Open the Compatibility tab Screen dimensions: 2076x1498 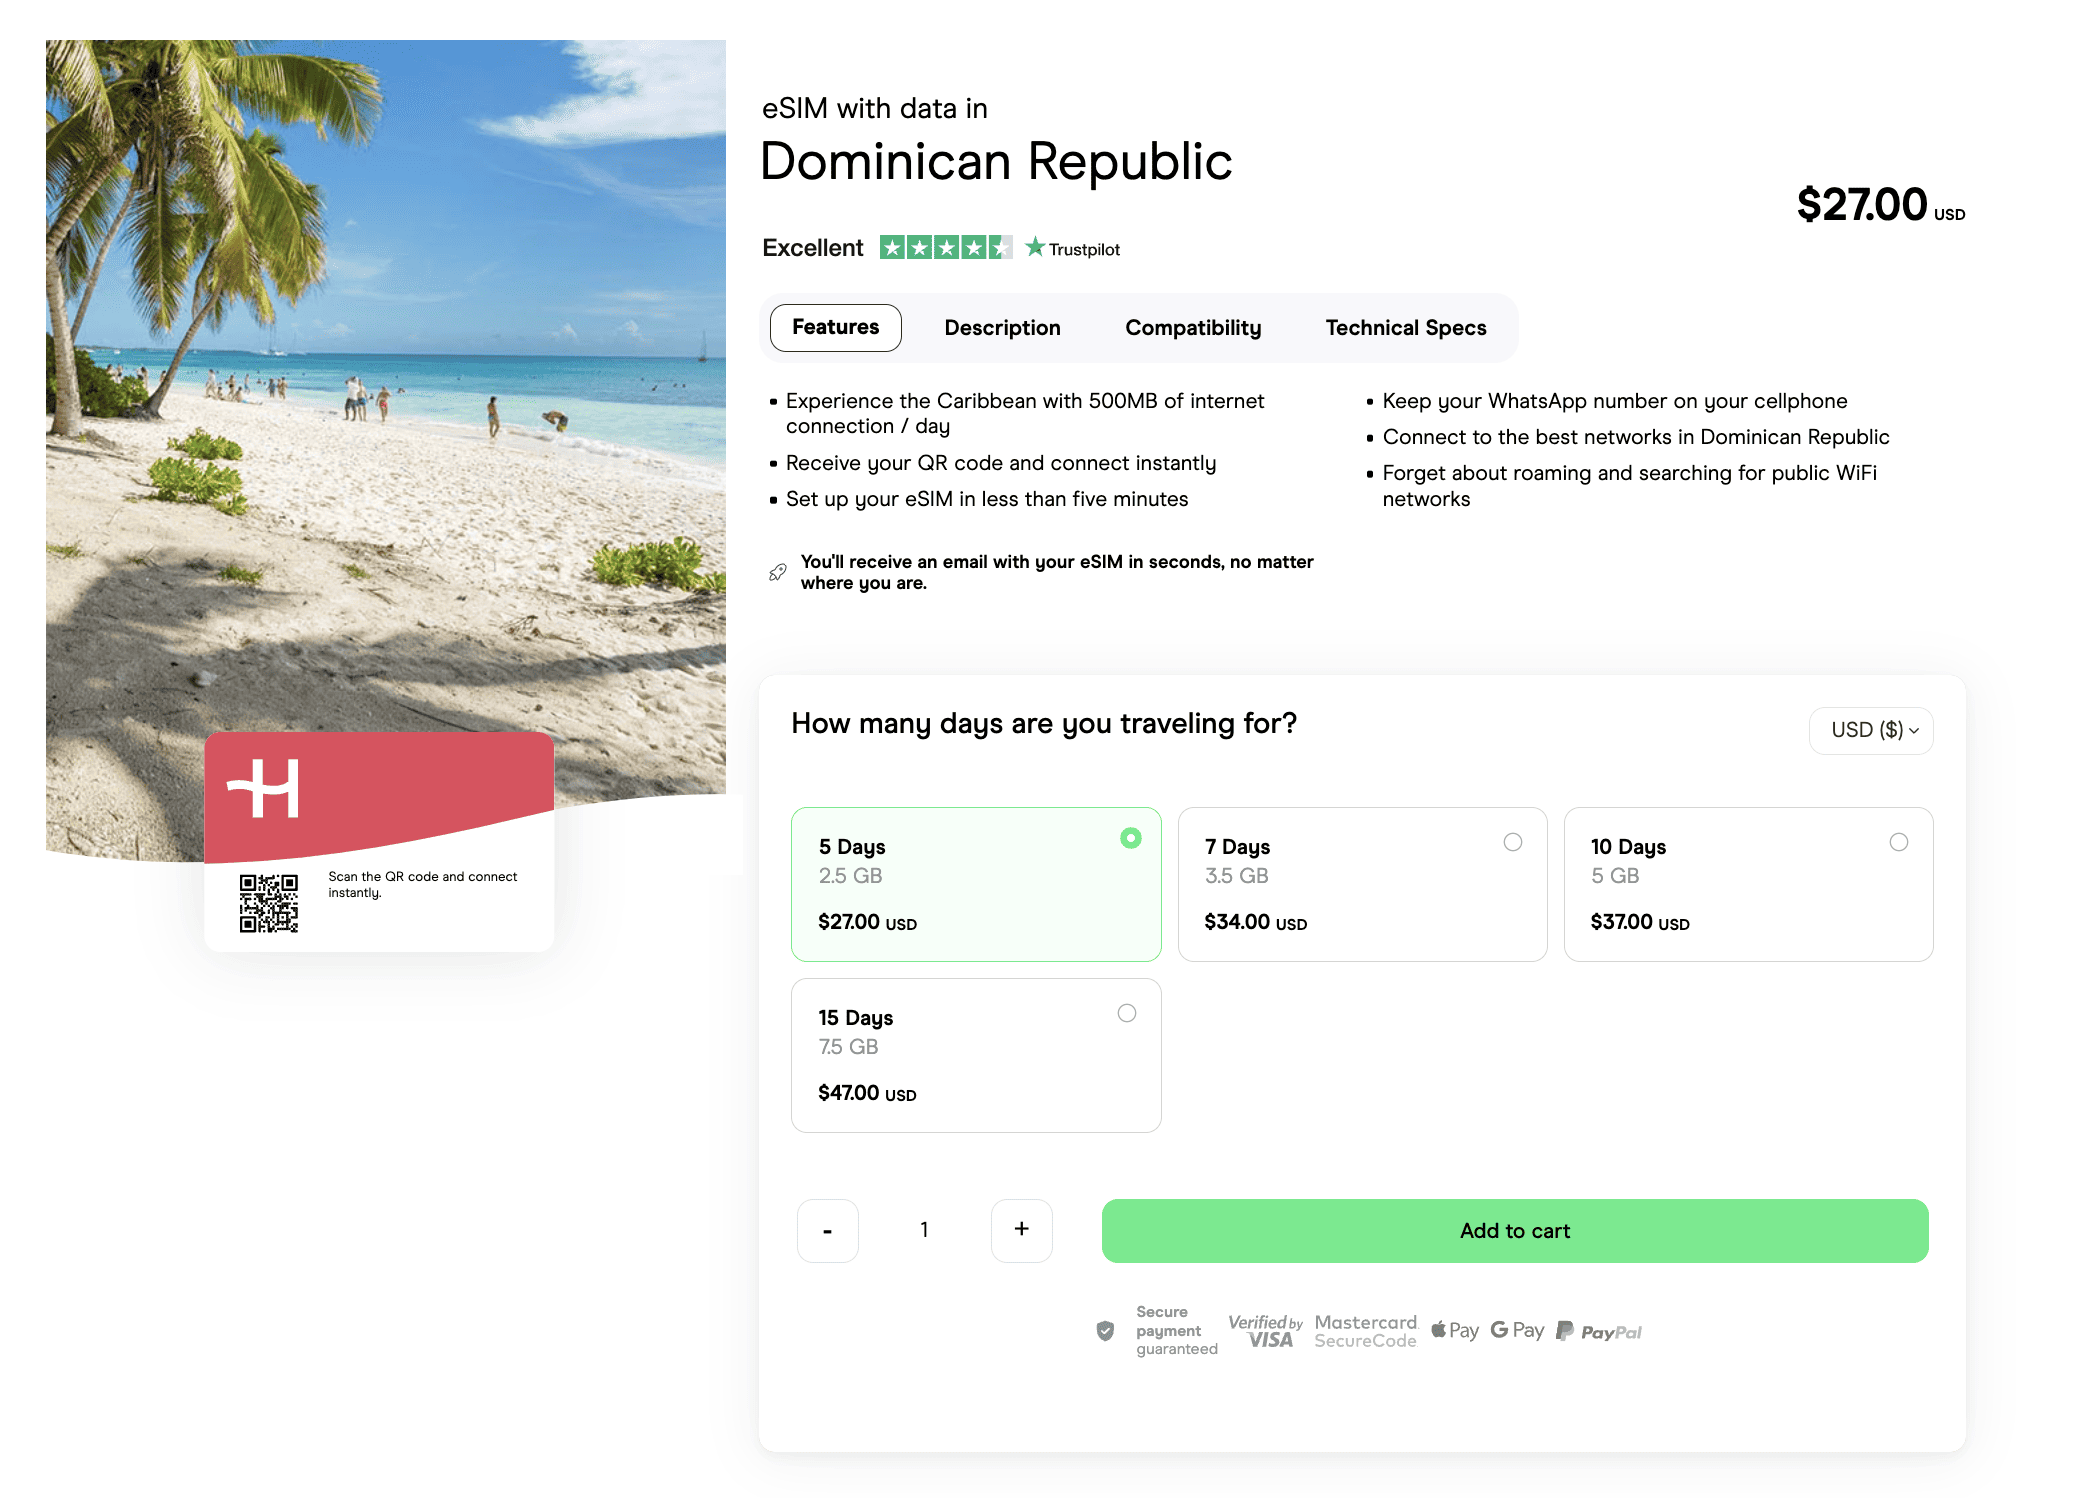(x=1193, y=328)
